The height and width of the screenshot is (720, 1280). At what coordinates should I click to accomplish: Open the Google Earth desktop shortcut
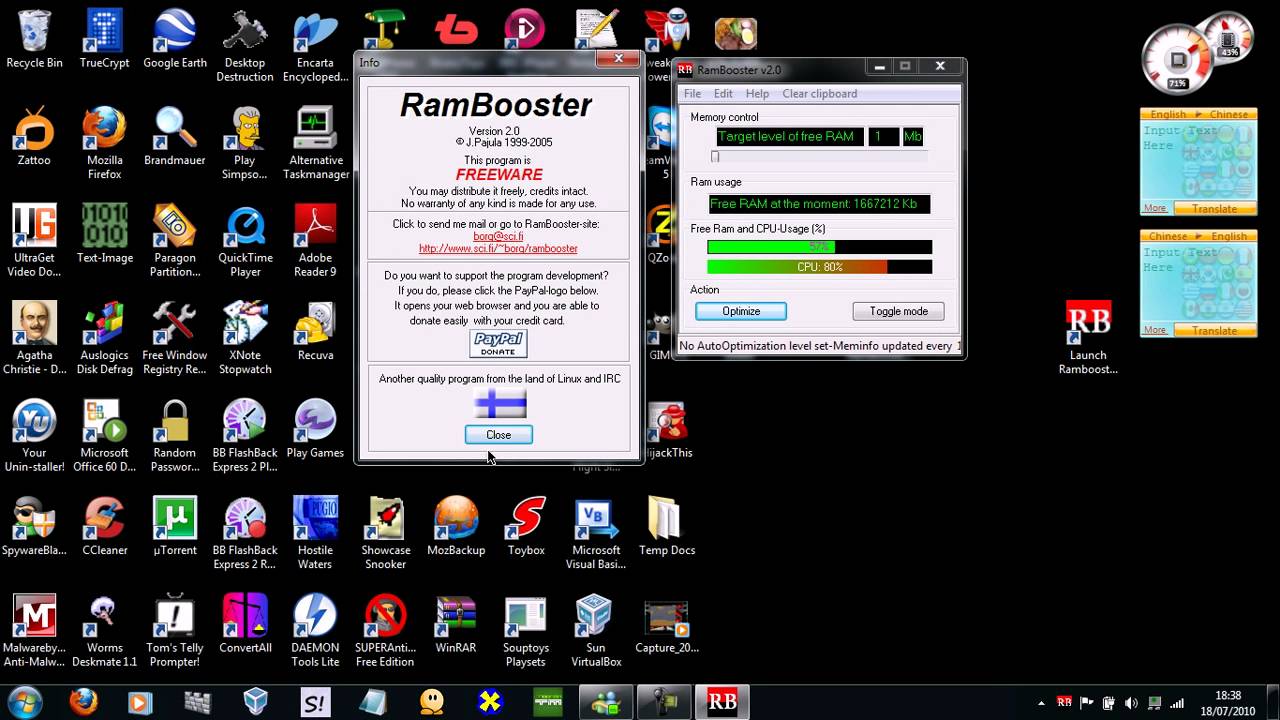click(x=175, y=40)
